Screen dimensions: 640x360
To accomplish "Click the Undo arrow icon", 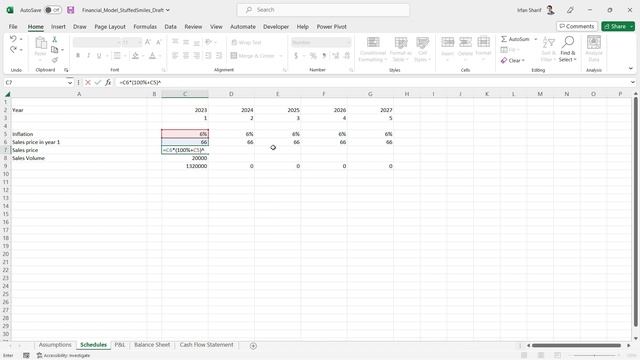I will pos(13,39).
